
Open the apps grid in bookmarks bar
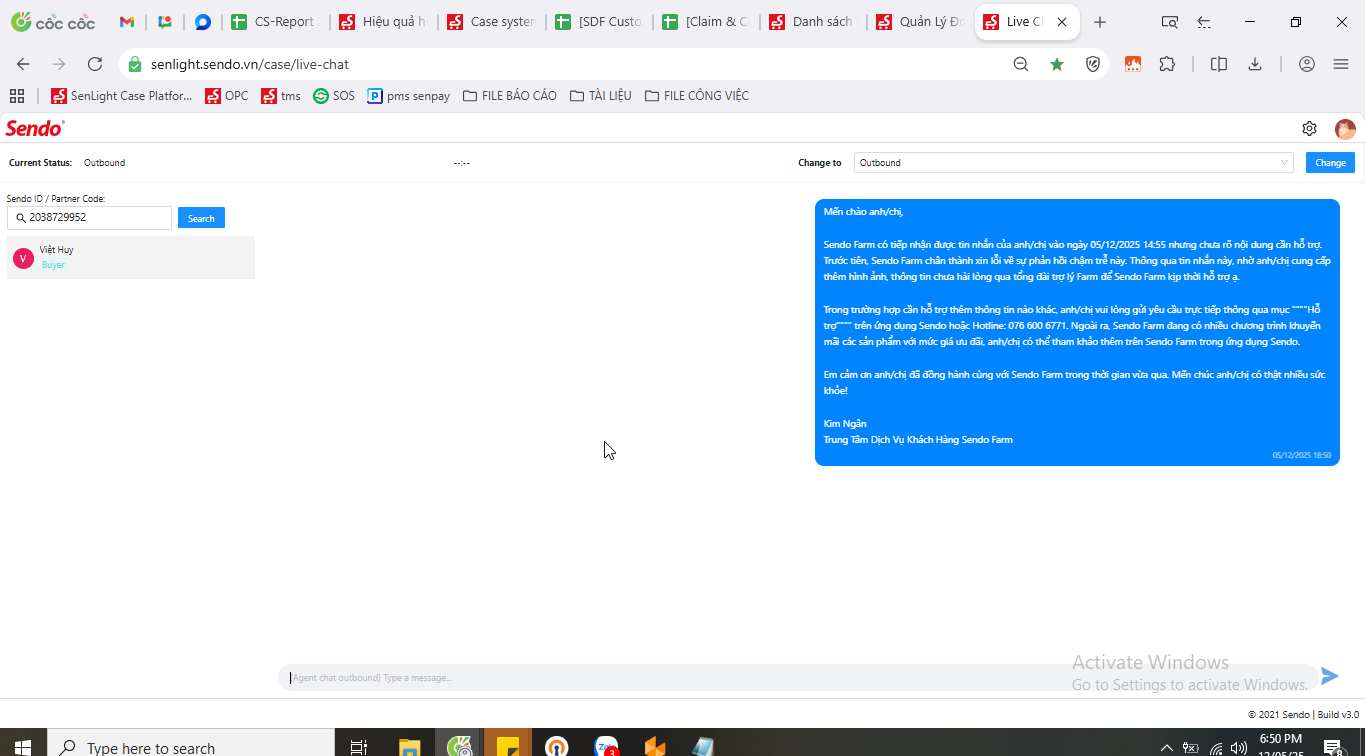click(x=17, y=96)
